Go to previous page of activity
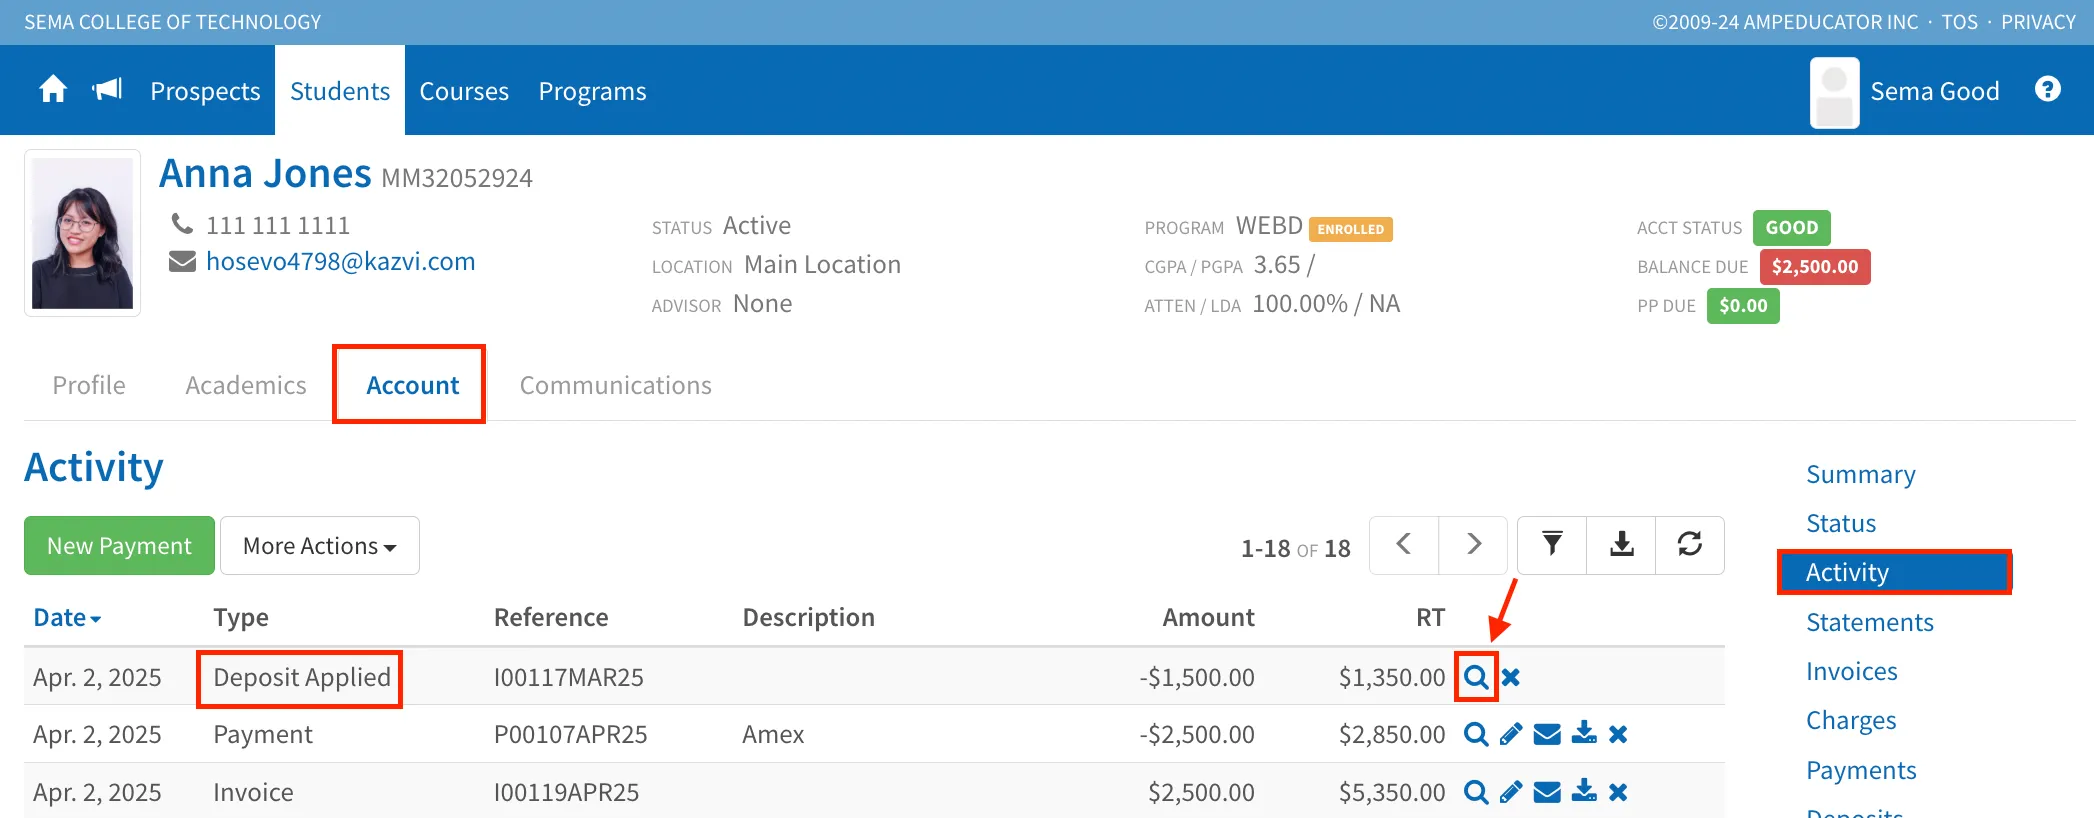Image resolution: width=2094 pixels, height=818 pixels. click(x=1404, y=545)
